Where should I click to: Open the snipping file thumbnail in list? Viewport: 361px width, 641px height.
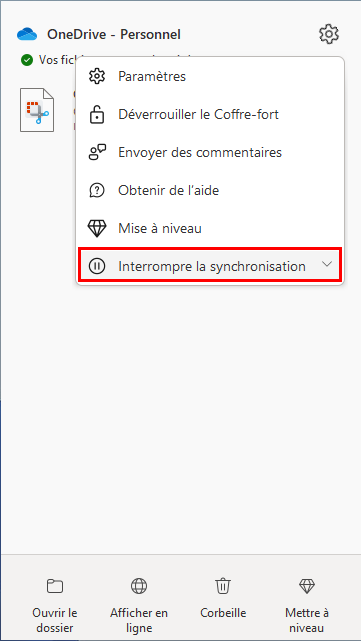click(x=37, y=110)
